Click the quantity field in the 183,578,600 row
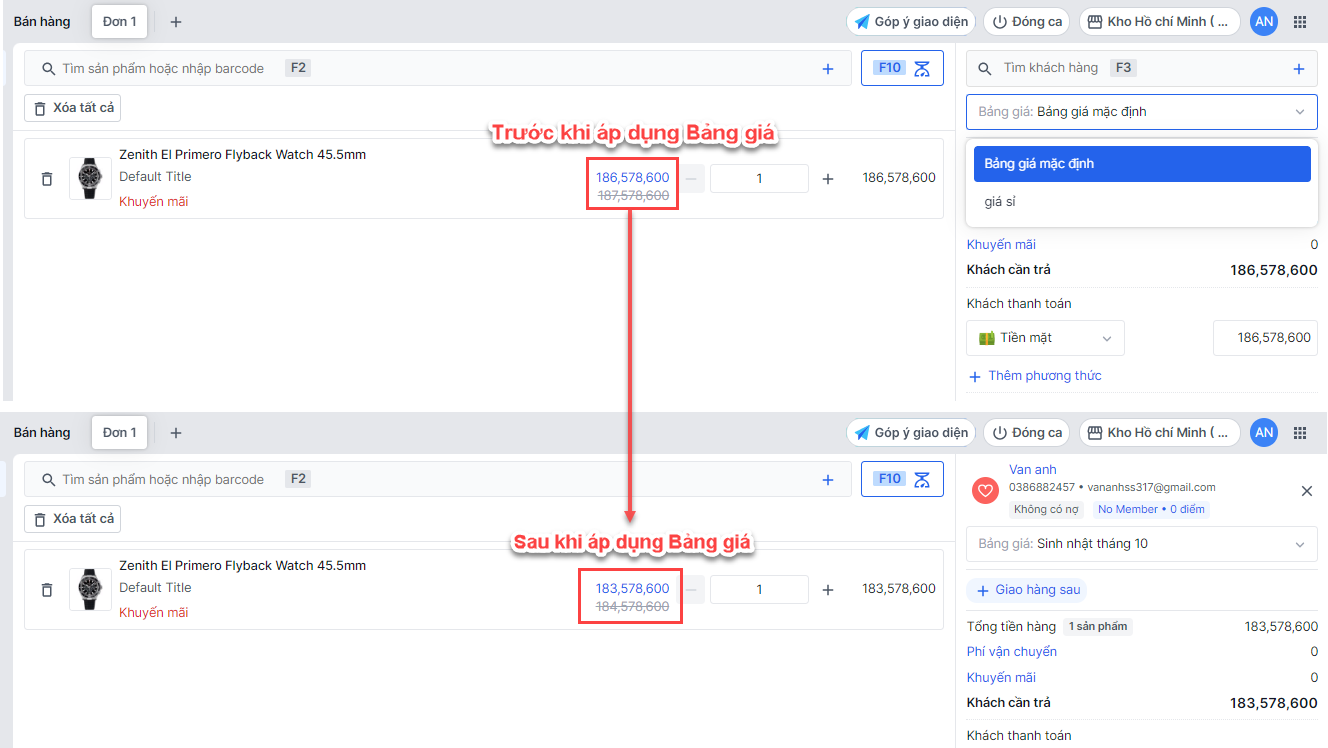Screen dimensions: 1328x748 (x=759, y=590)
